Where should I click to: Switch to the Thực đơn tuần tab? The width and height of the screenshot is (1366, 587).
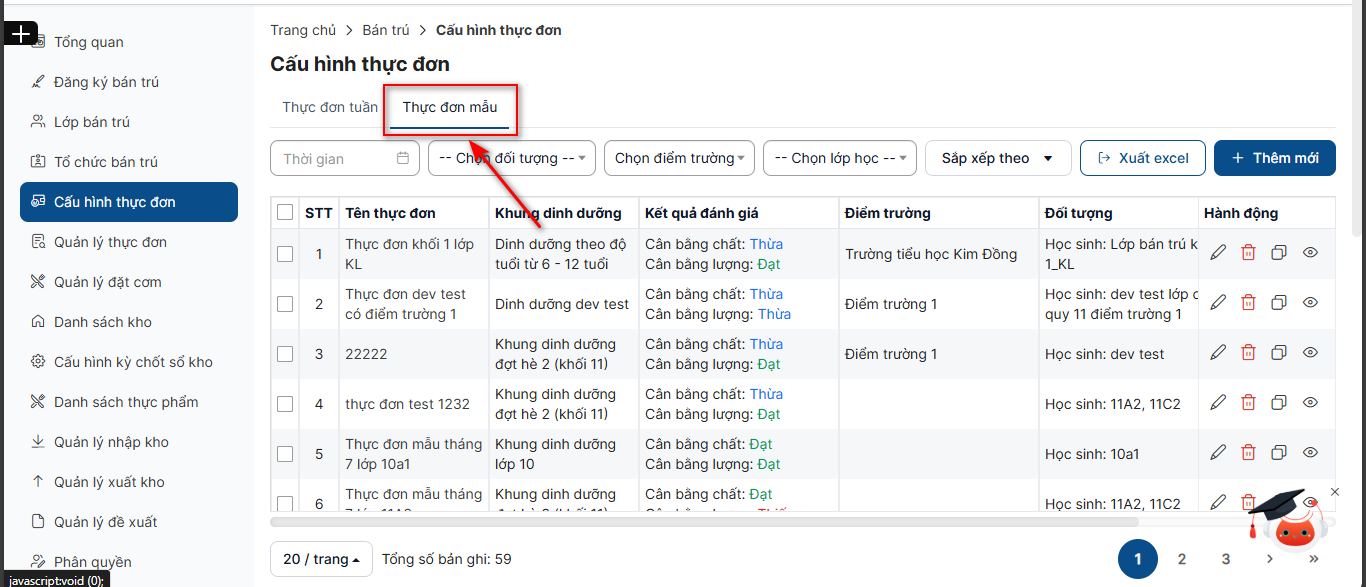[330, 108]
